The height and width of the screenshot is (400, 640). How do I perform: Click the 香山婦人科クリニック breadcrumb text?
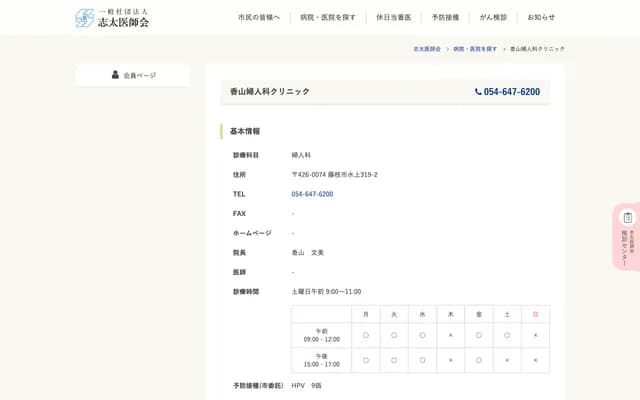point(537,49)
